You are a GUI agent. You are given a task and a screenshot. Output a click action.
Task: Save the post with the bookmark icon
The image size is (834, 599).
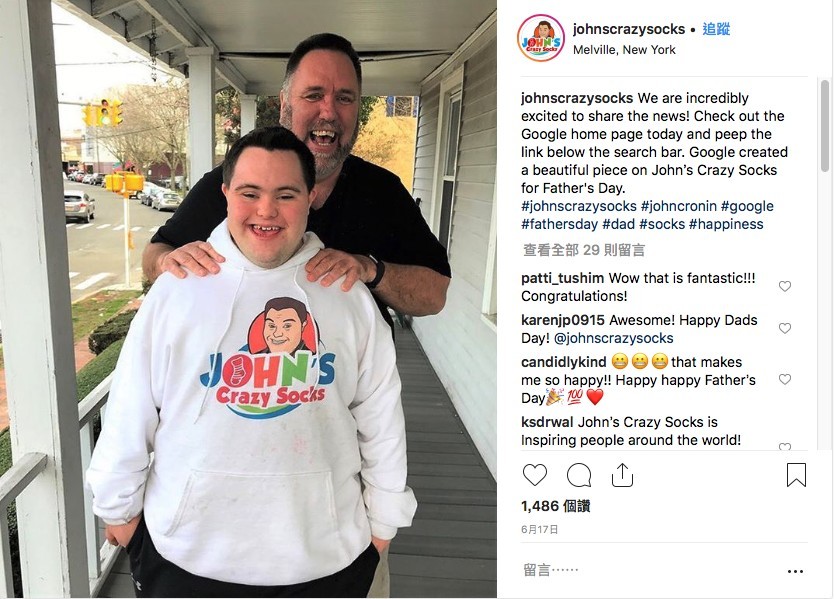796,475
